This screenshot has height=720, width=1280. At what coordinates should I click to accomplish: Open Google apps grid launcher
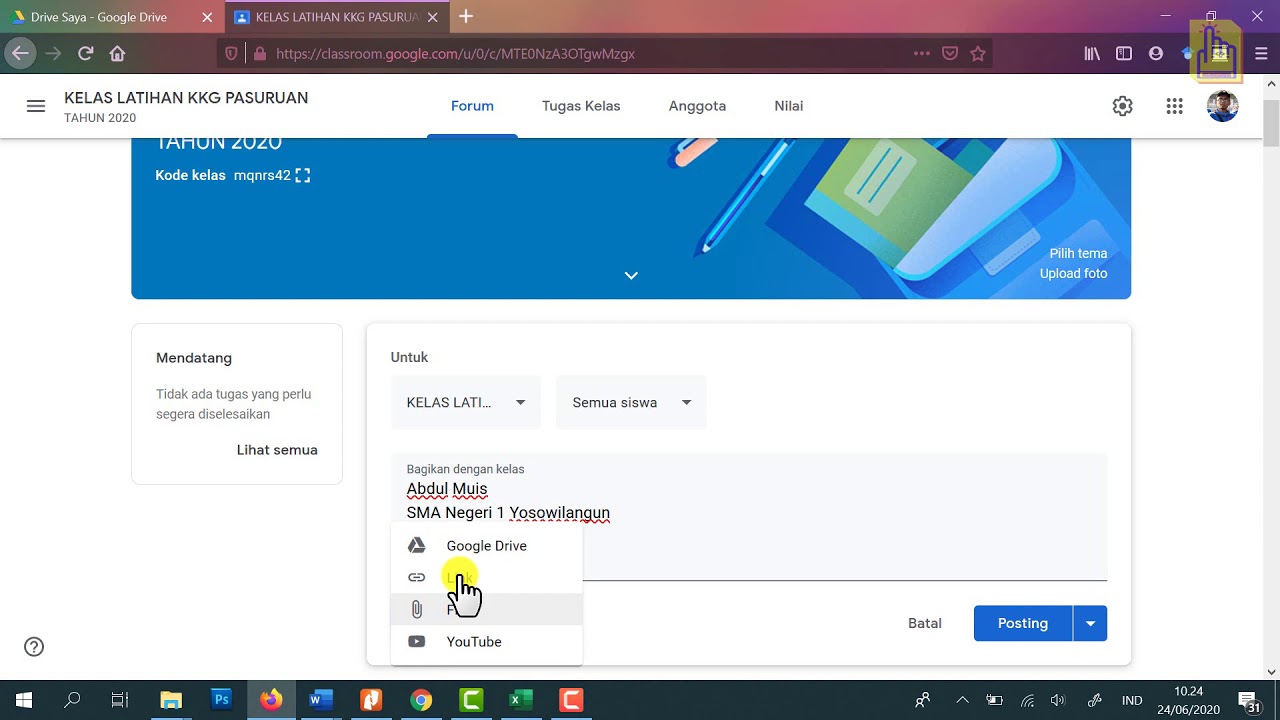(1175, 106)
